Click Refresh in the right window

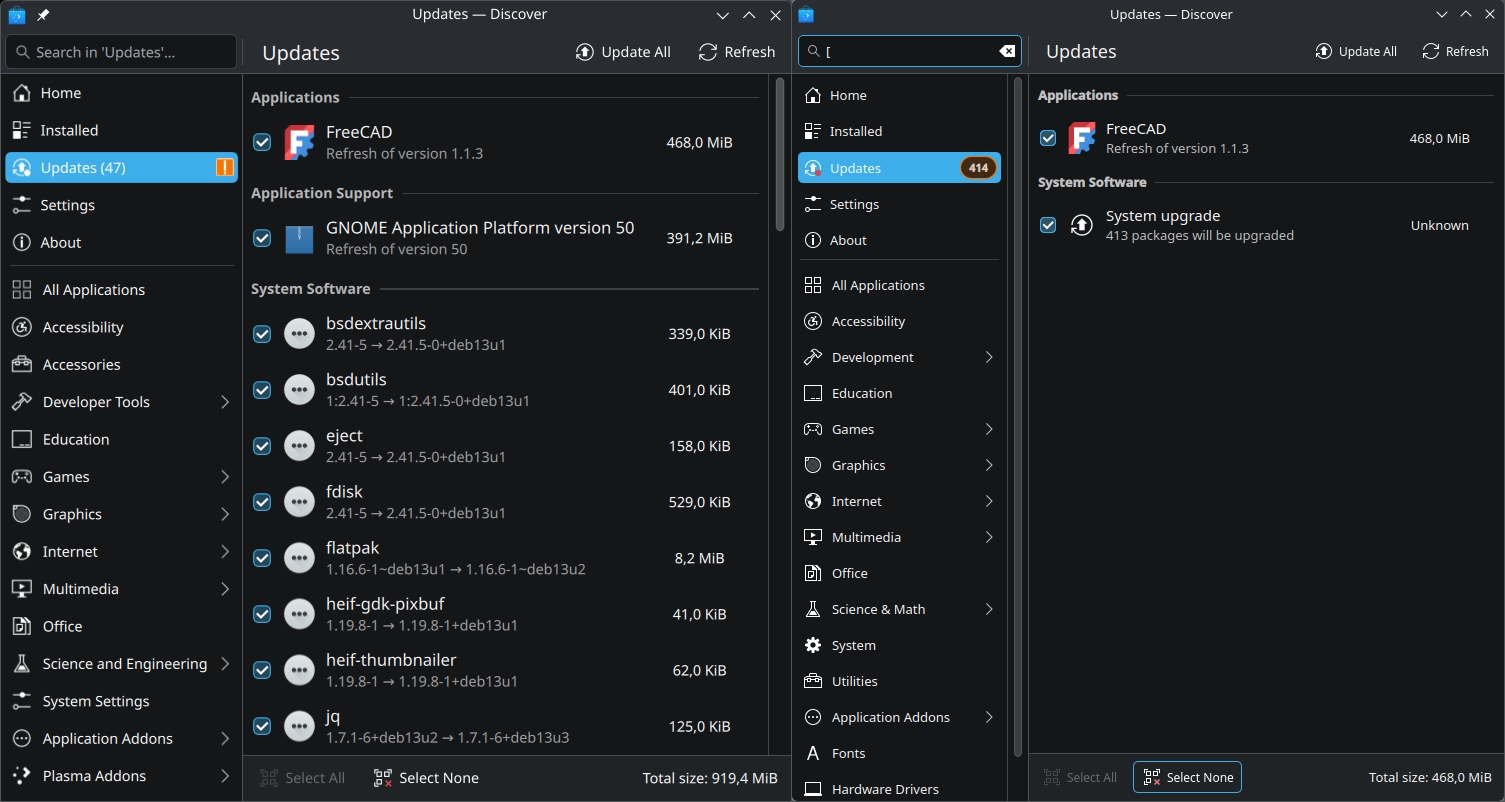tap(1456, 51)
